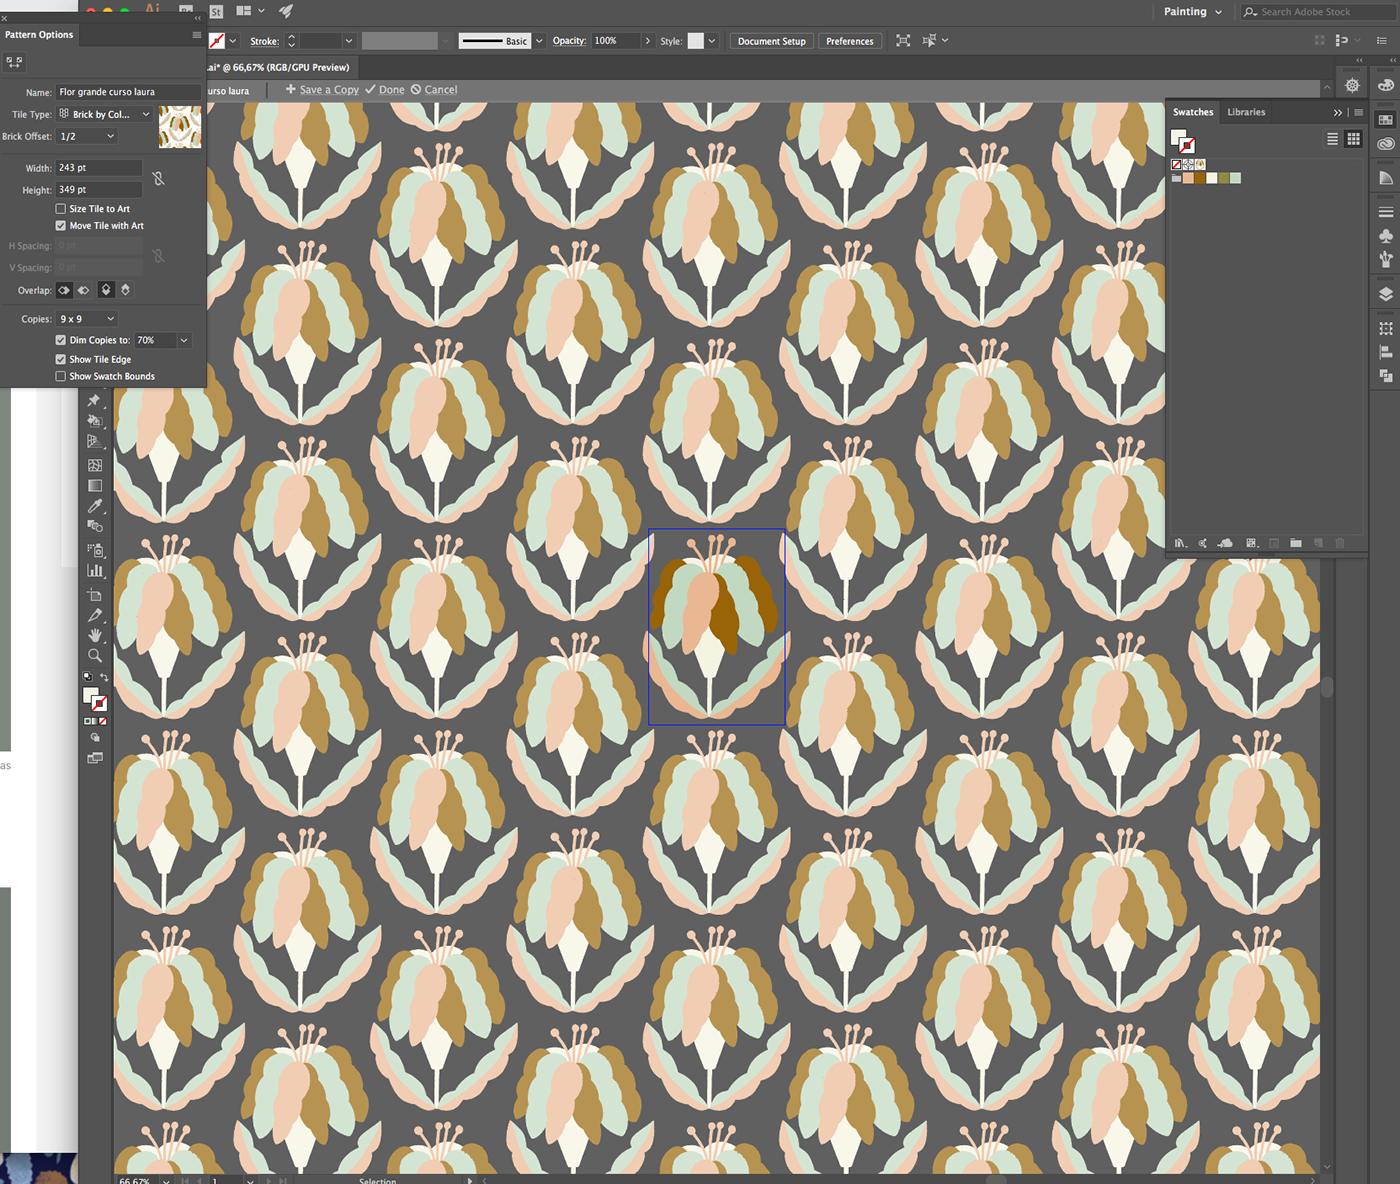Image resolution: width=1400 pixels, height=1184 pixels.
Task: Select the Perspective Grid tool
Action: point(95,441)
